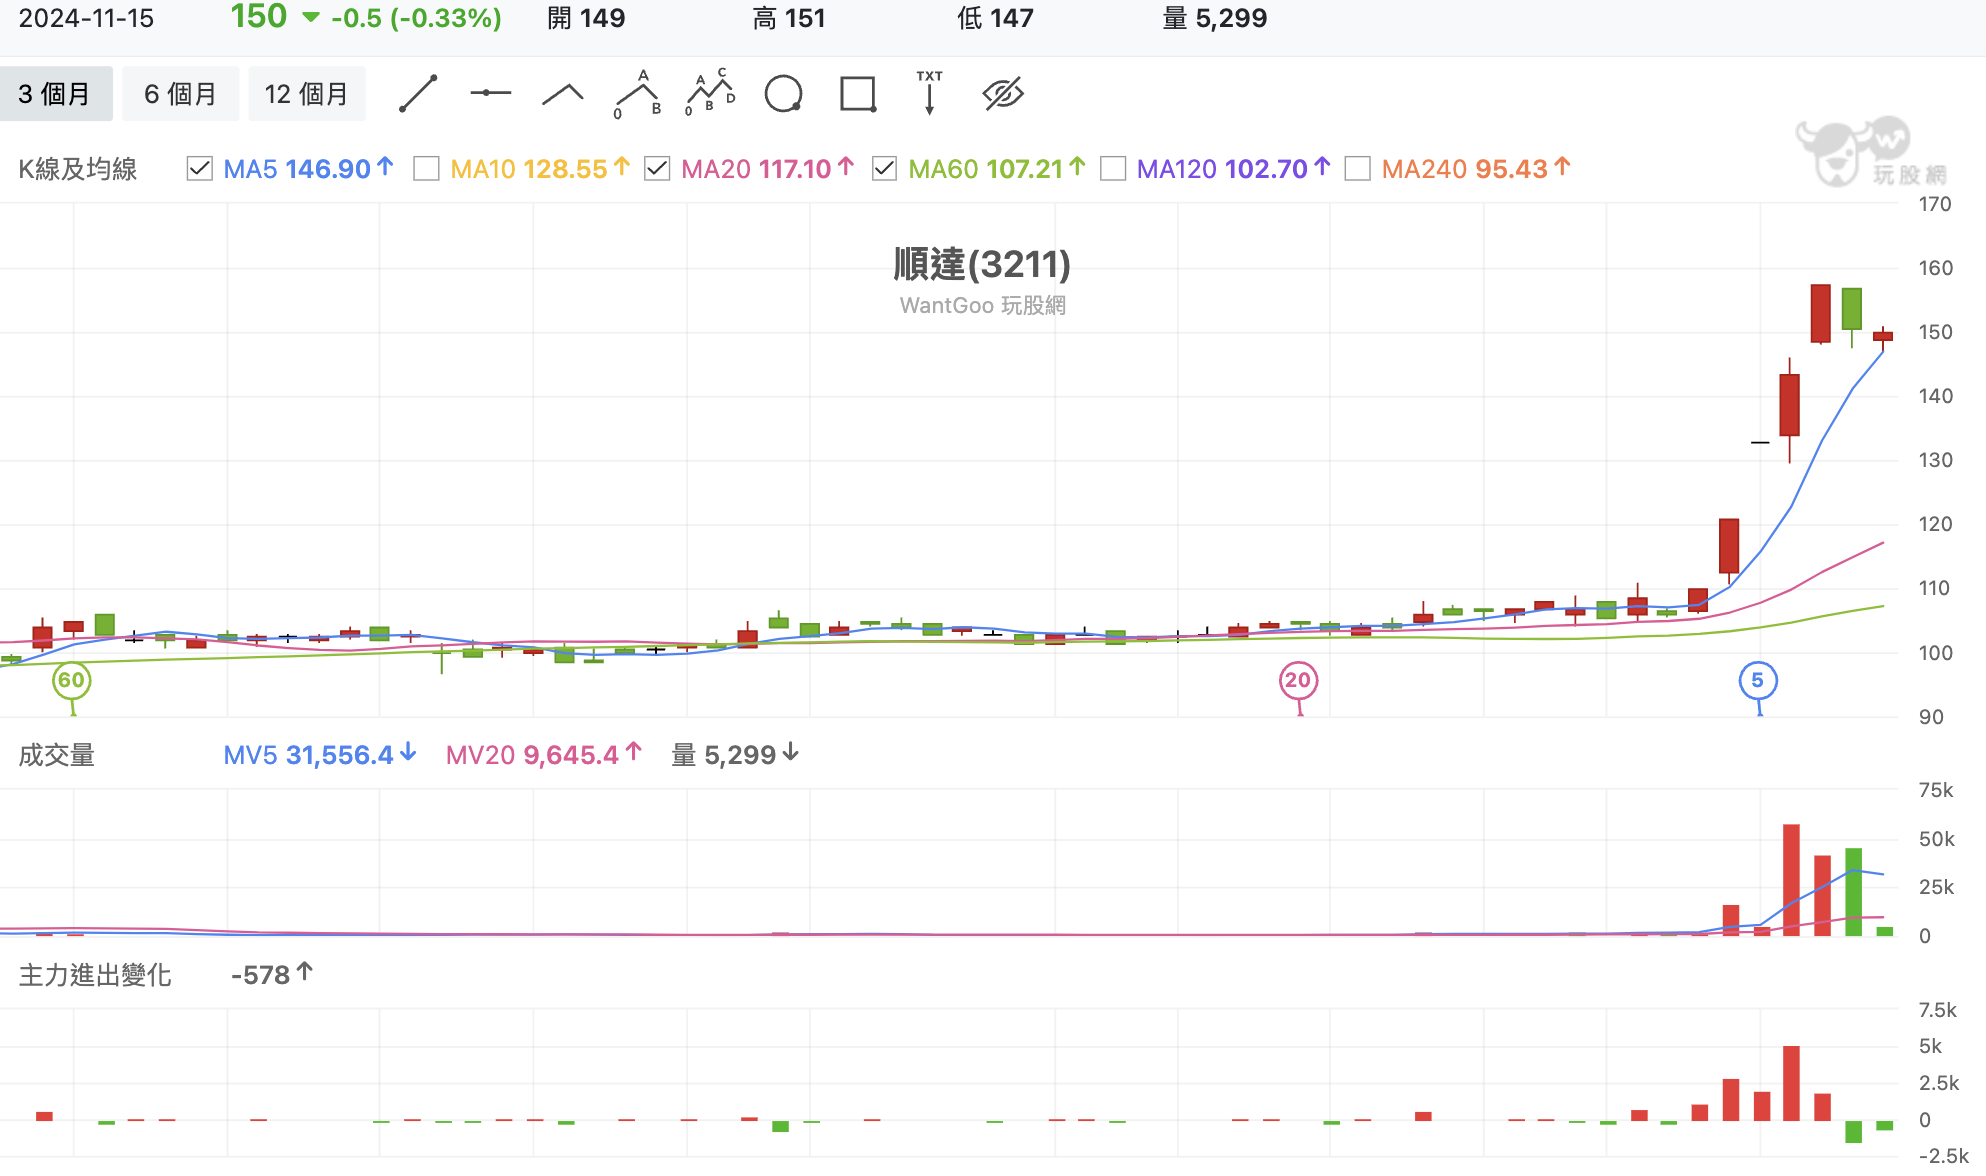Toggle hide drawings eye-slash icon
1986x1176 pixels.
pyautogui.click(x=1003, y=94)
